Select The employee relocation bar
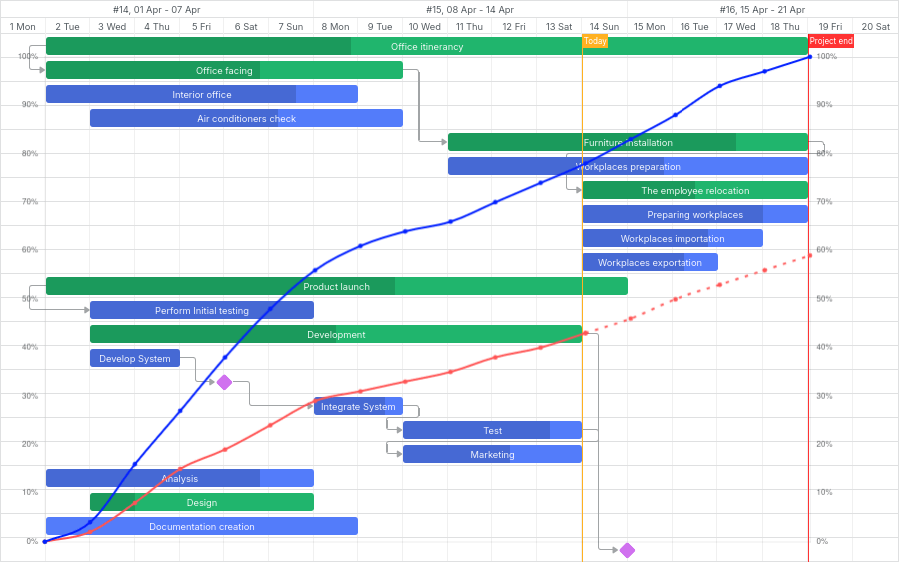The width and height of the screenshot is (900, 562). 694,190
